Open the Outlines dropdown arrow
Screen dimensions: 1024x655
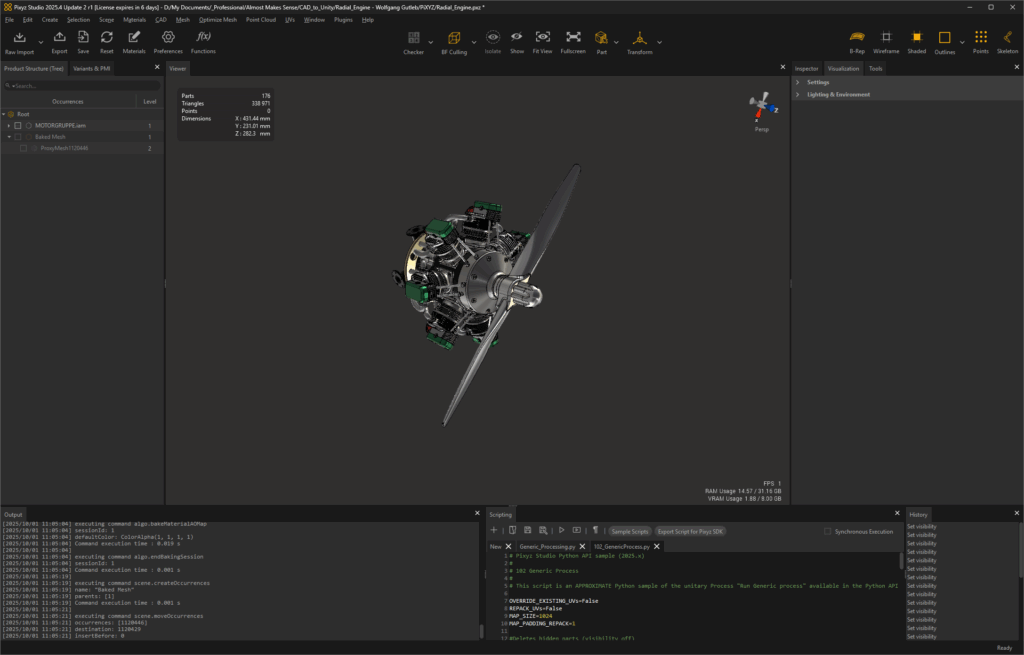pyautogui.click(x=962, y=42)
